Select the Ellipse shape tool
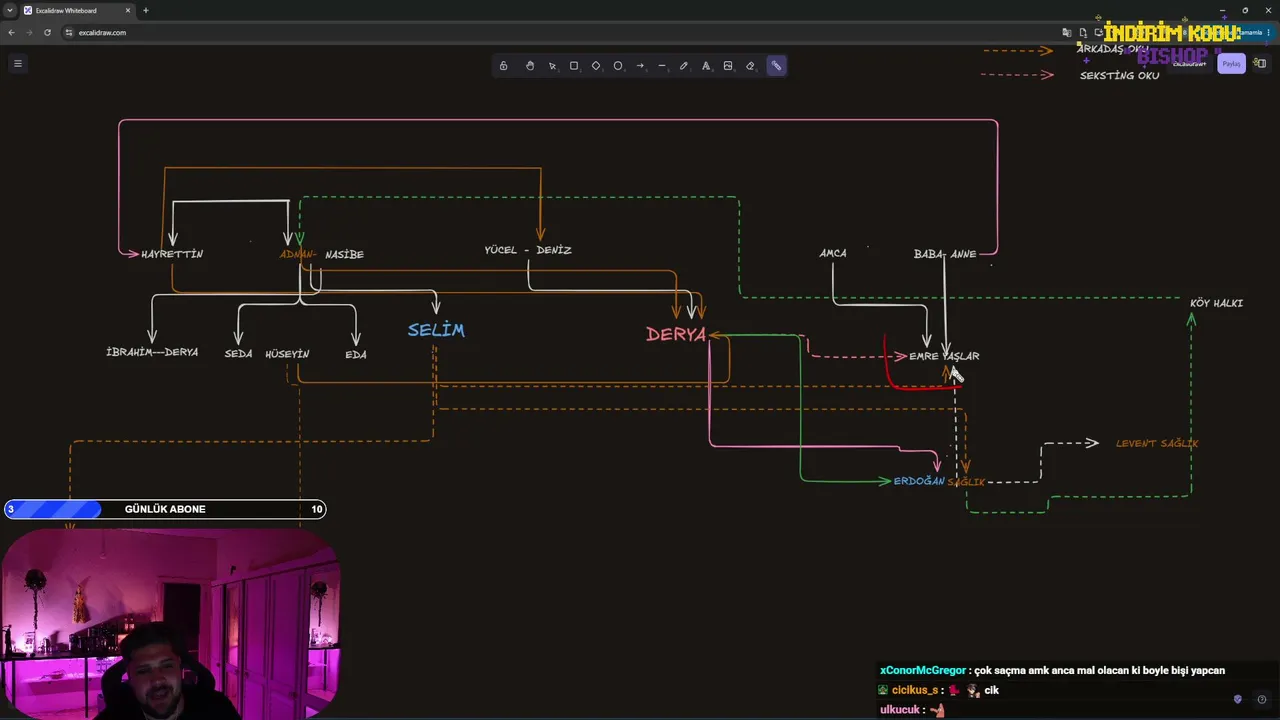The image size is (1280, 720). 618,66
